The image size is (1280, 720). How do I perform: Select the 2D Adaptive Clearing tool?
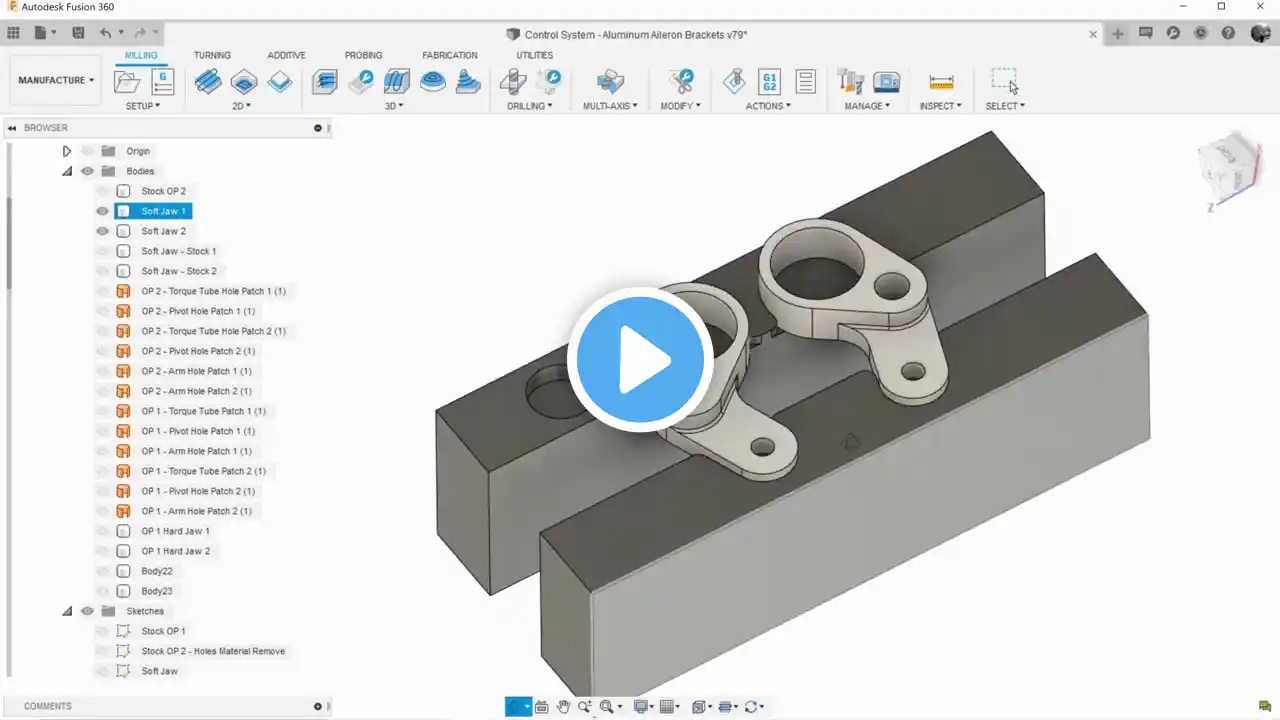tap(208, 81)
